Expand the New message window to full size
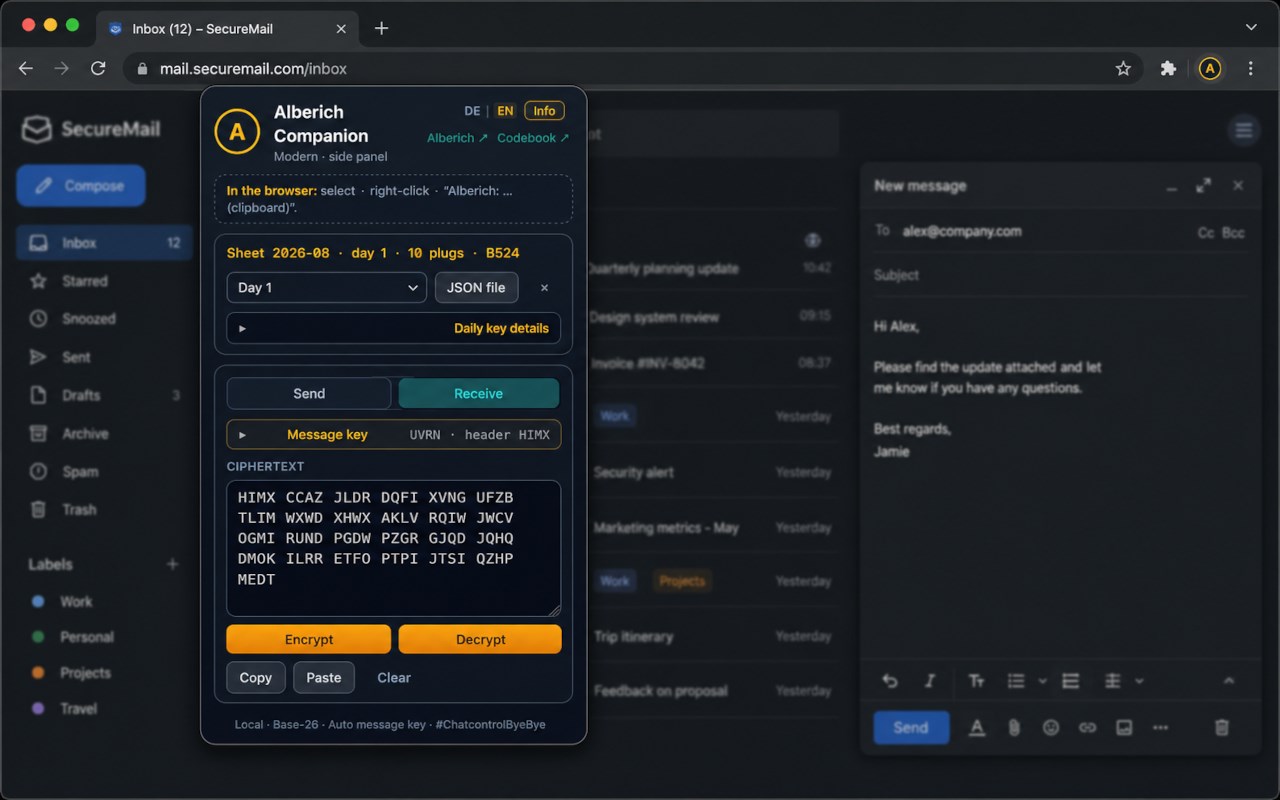1280x800 pixels. tap(1204, 186)
